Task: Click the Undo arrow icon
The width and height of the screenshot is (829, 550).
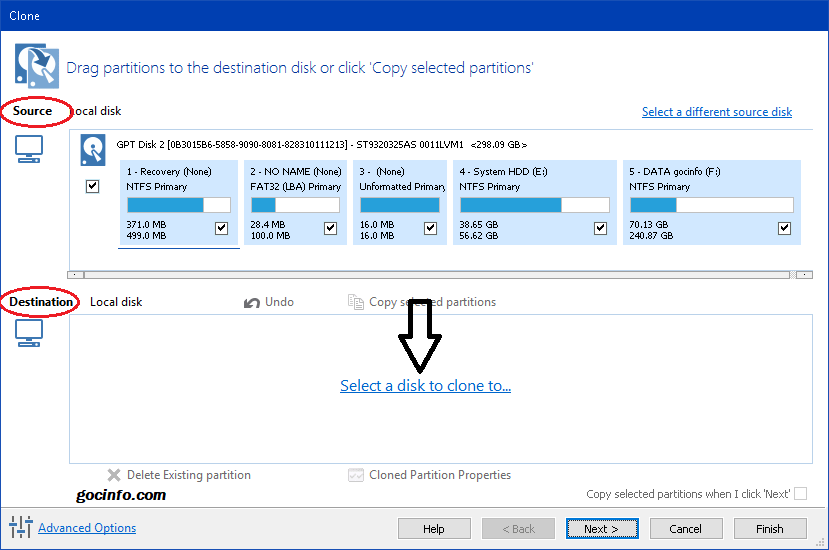Action: point(252,302)
